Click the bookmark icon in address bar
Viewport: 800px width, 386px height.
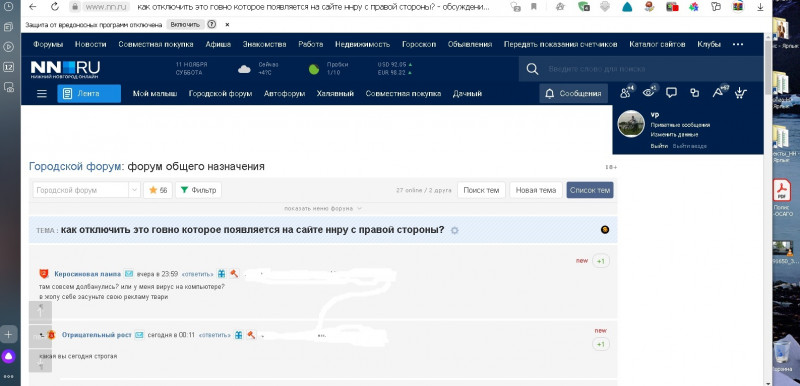(534, 7)
